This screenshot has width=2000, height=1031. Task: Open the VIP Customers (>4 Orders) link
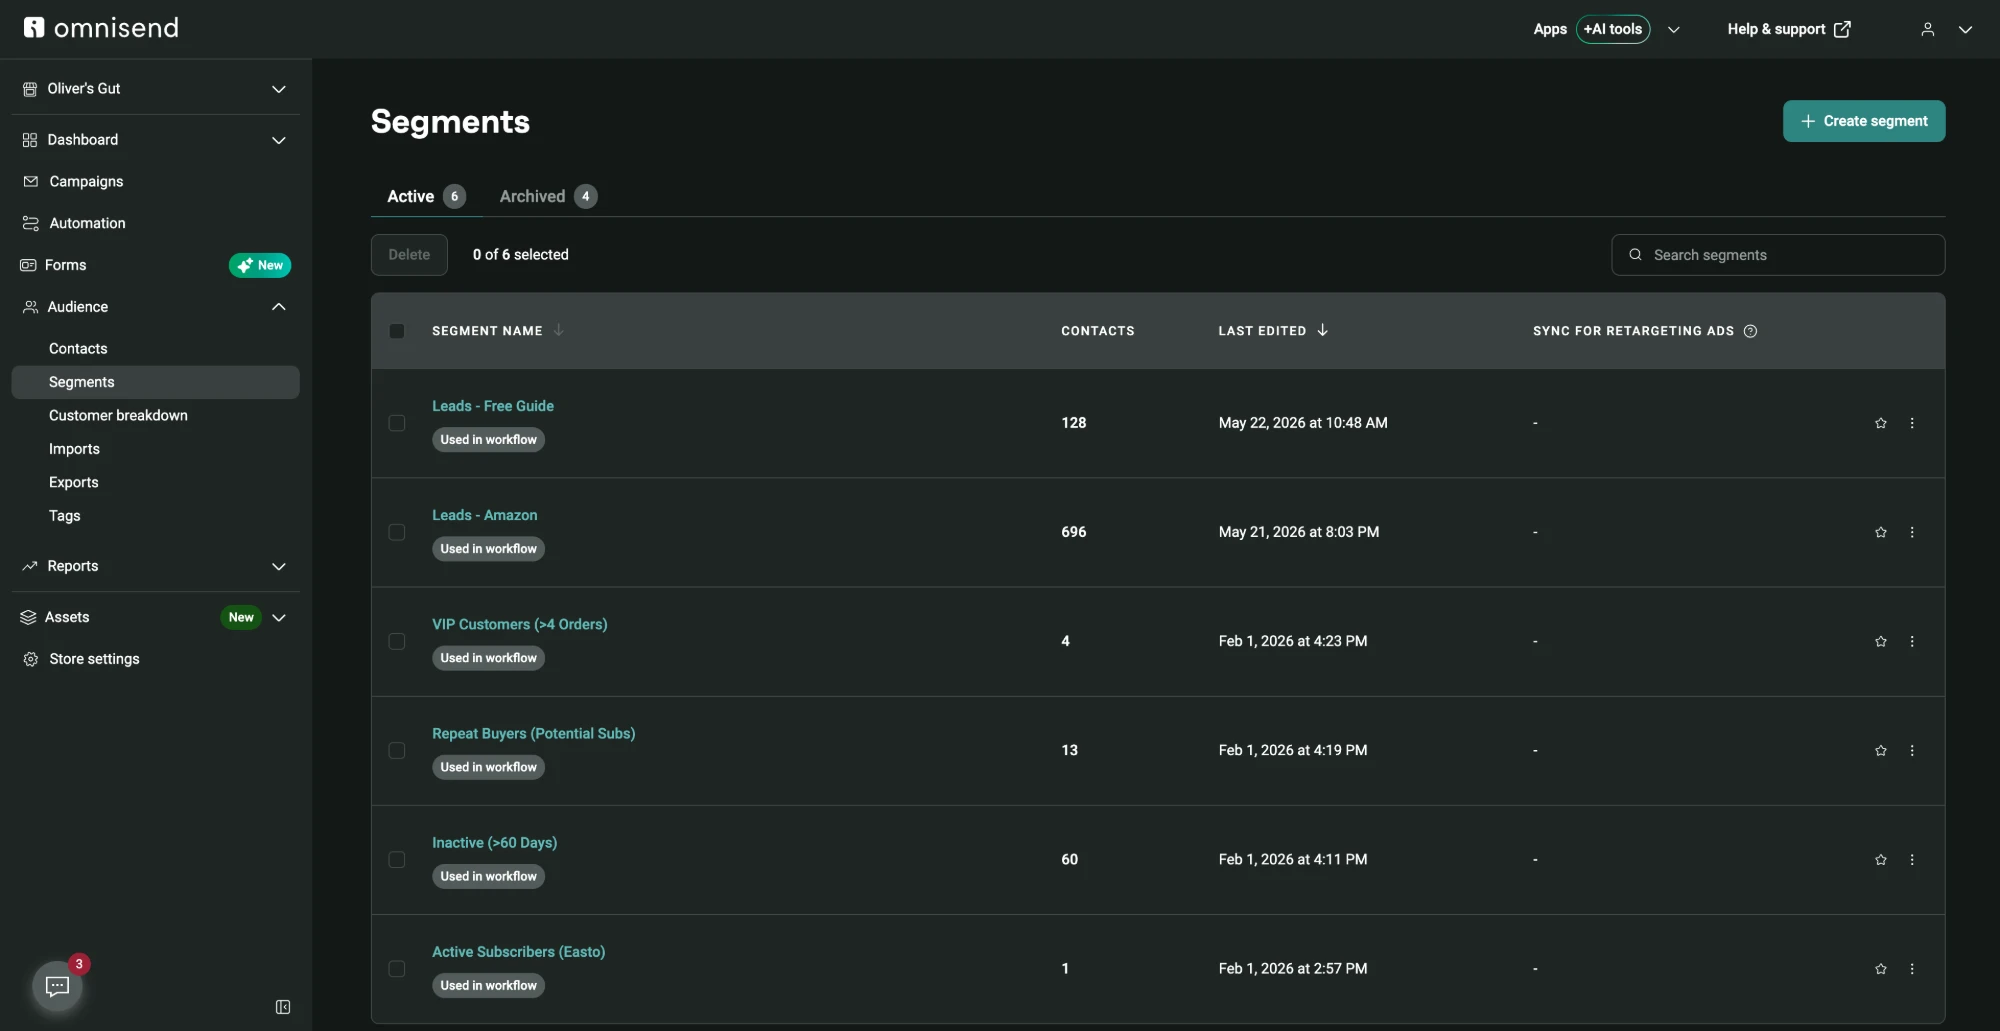point(520,624)
